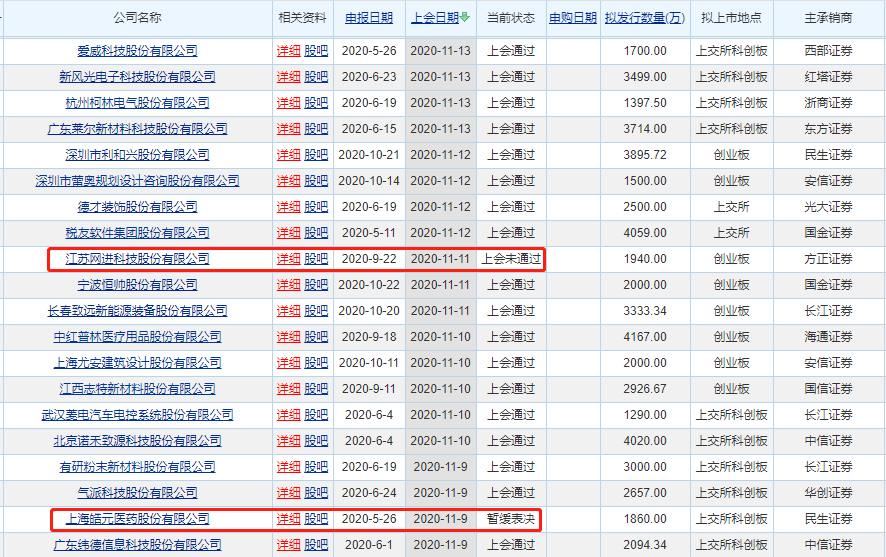View 详细 for 深圳市蕾奥规划设计

pyautogui.click(x=288, y=181)
